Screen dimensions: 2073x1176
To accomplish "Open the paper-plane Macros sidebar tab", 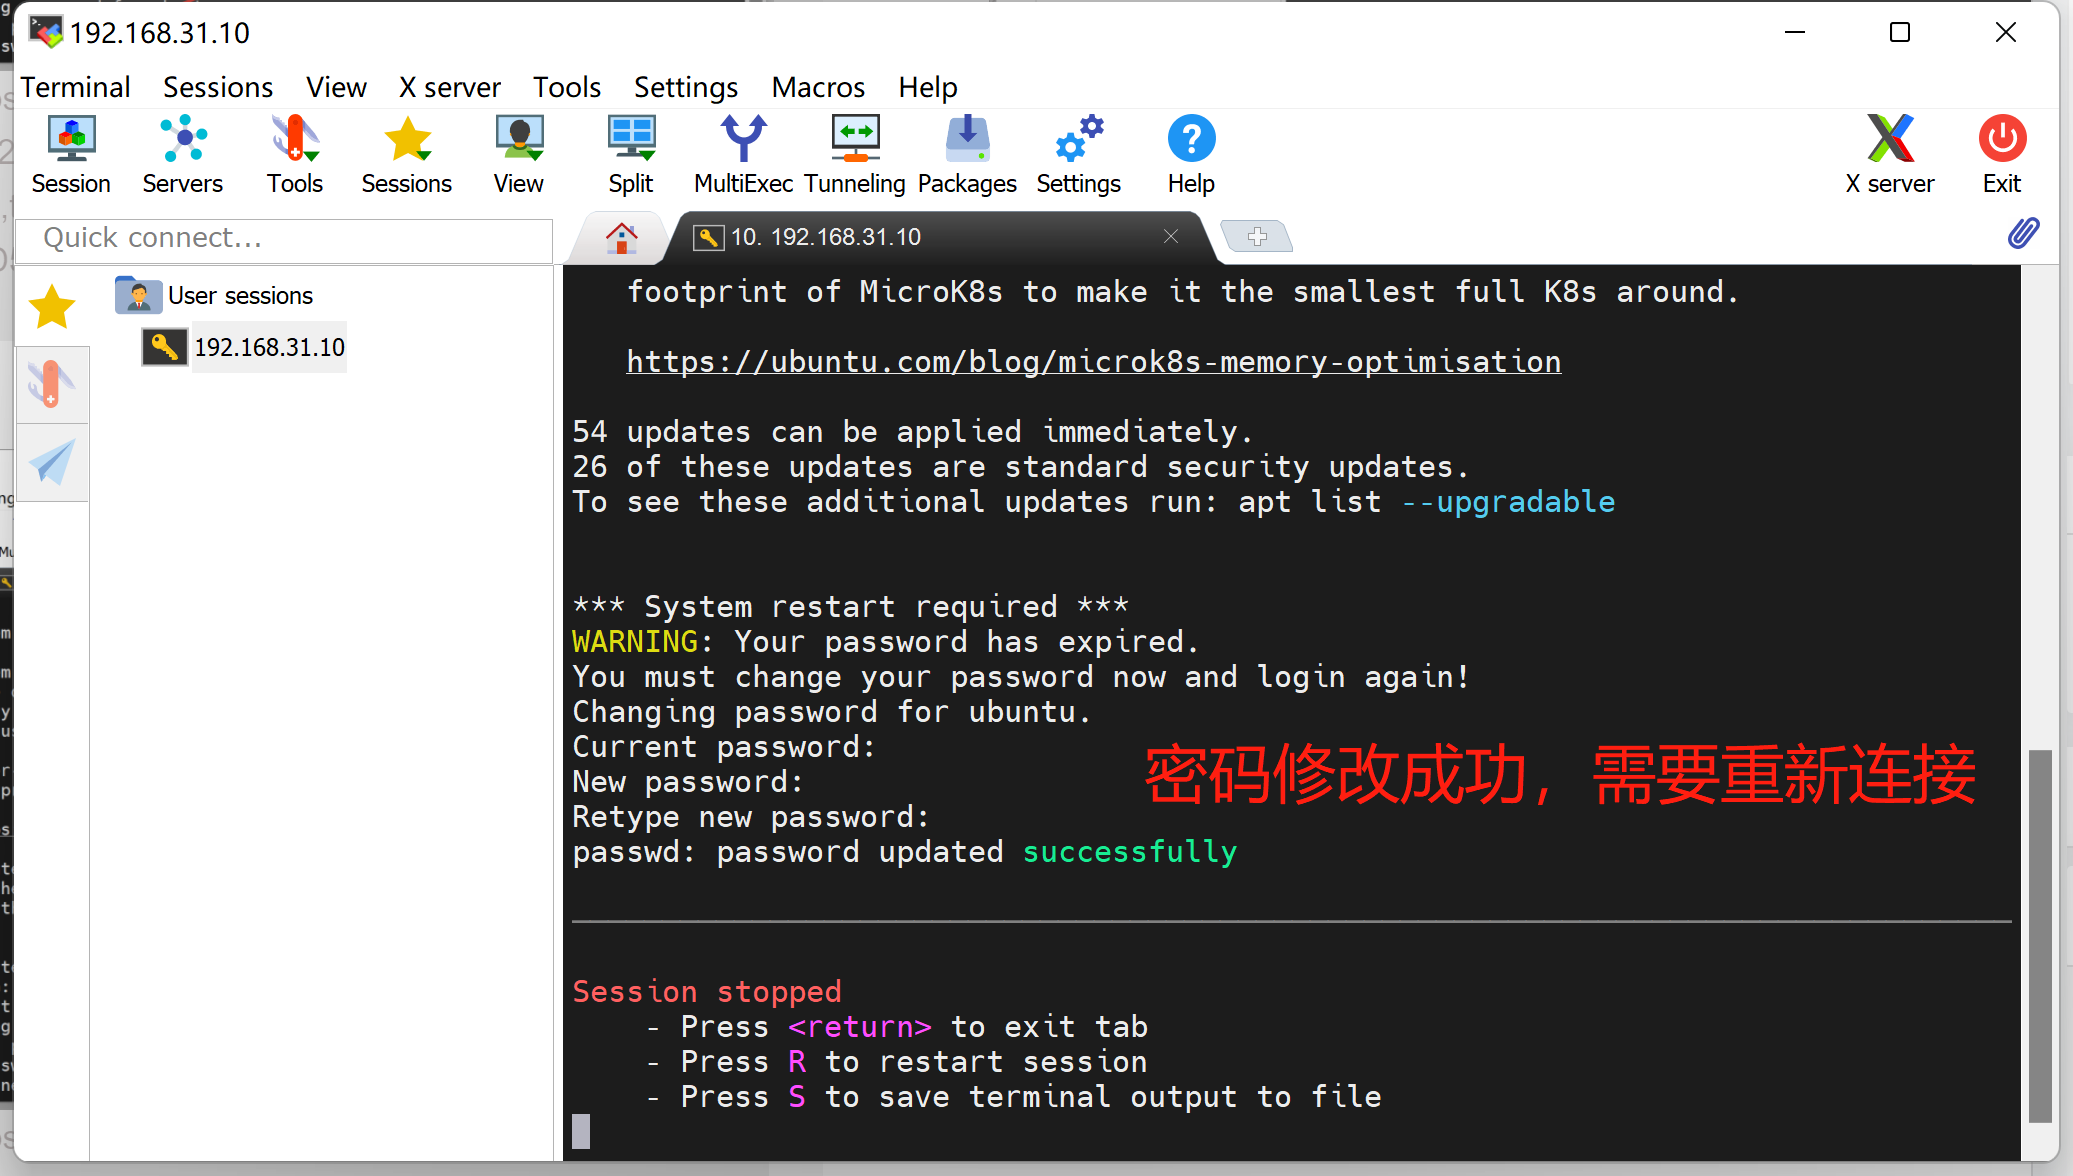I will 51,462.
